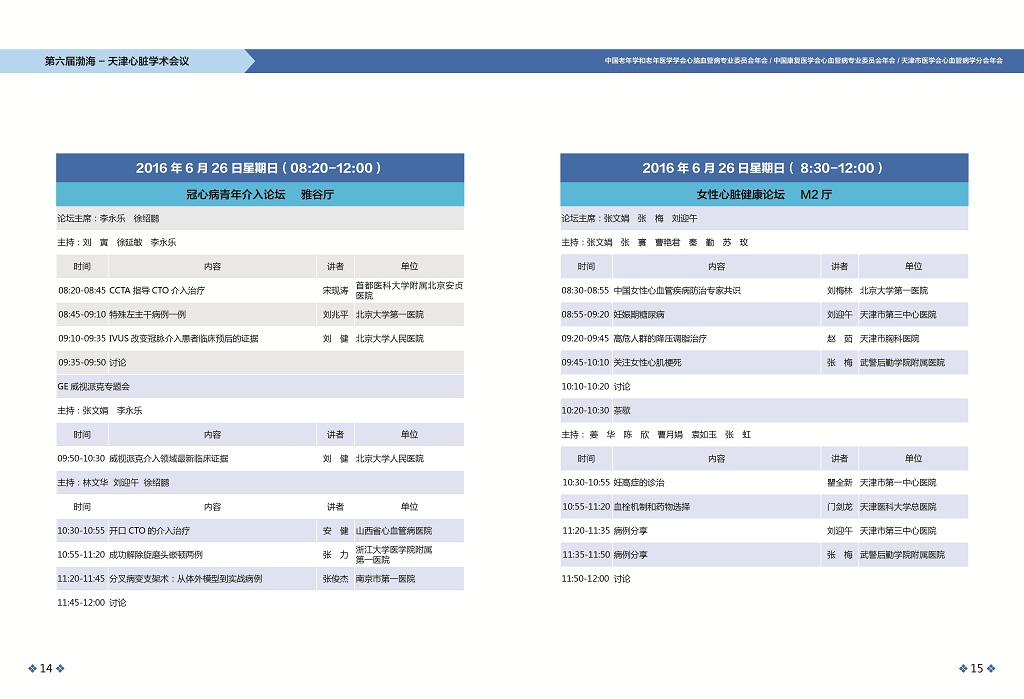
Task: Select the line '论坛主席：张文娟 张梅 刘迎午'
Action: pos(630,218)
